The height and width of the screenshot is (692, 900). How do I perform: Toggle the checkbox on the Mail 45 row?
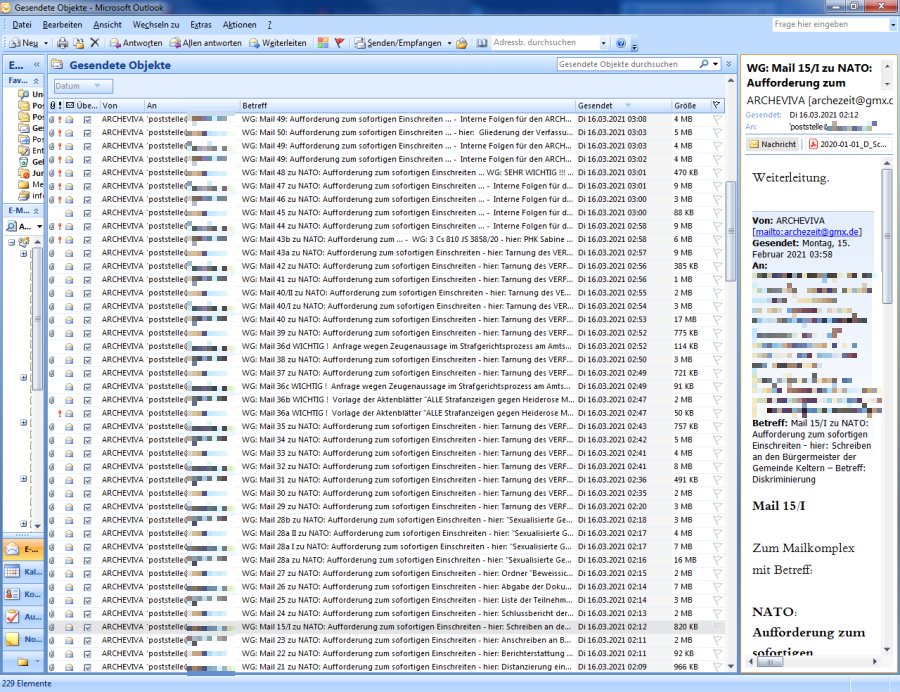(87, 213)
